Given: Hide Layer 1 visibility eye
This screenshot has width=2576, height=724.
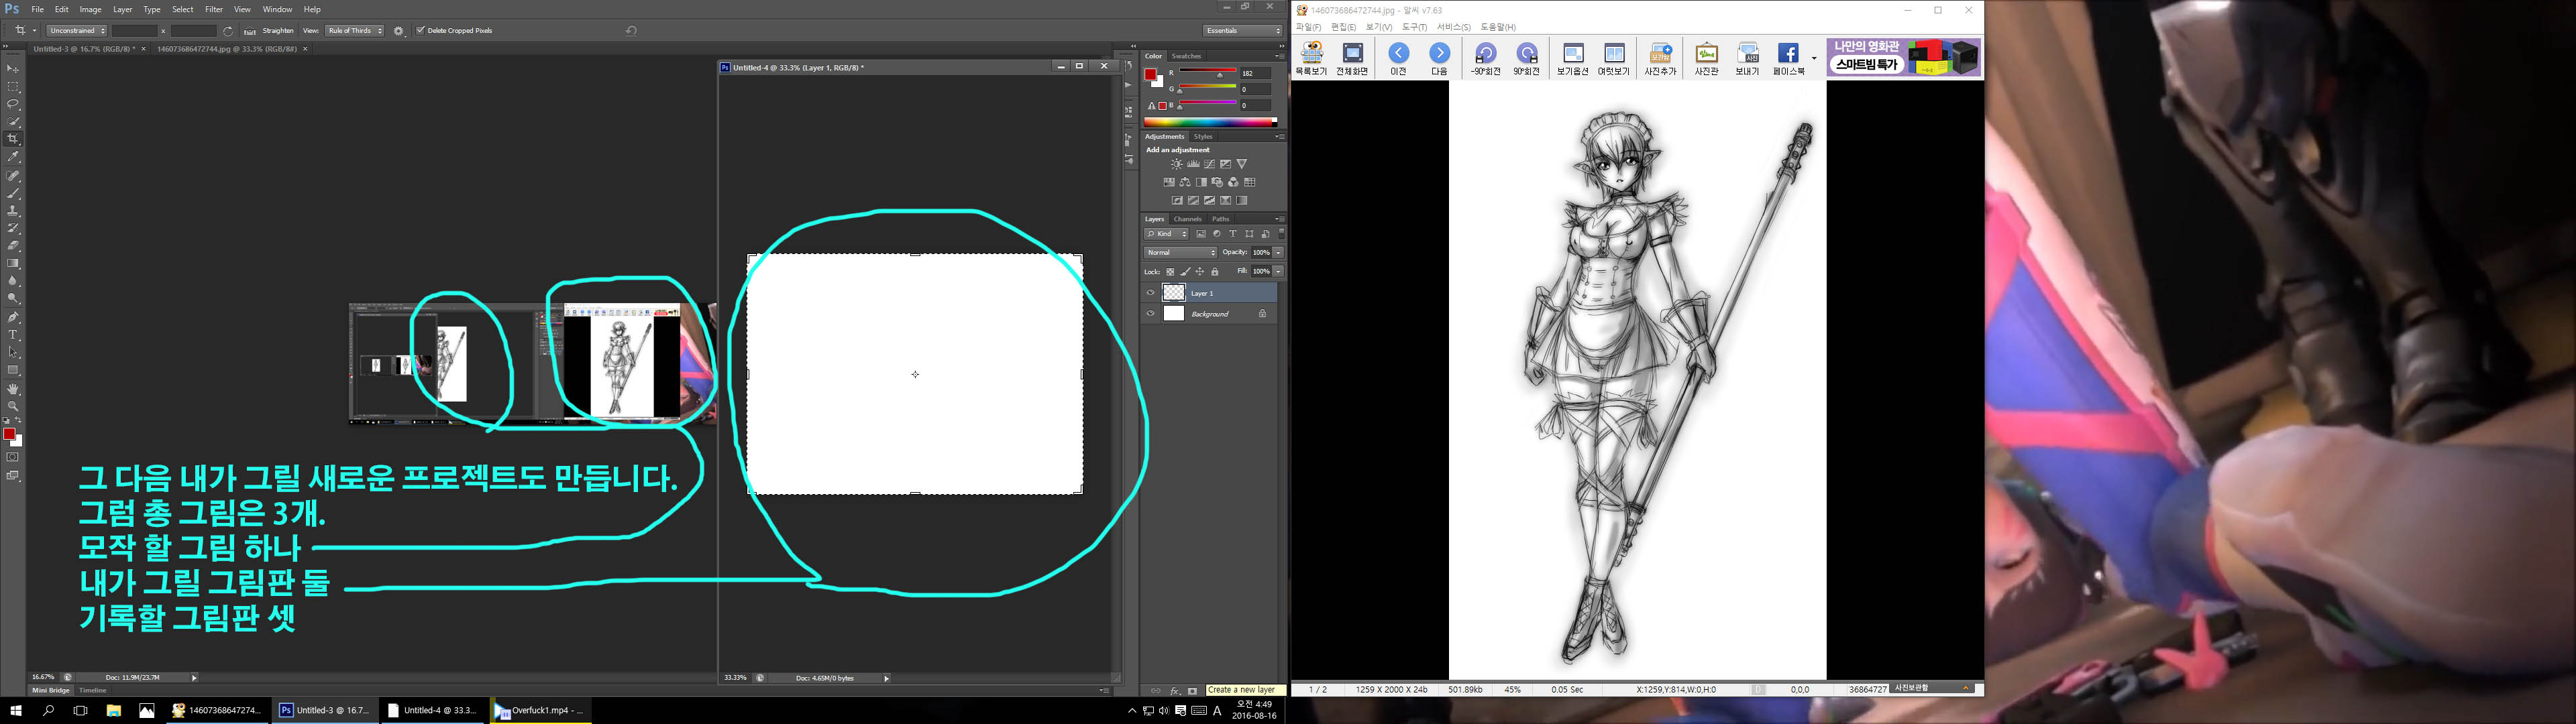Looking at the screenshot, I should (1150, 293).
